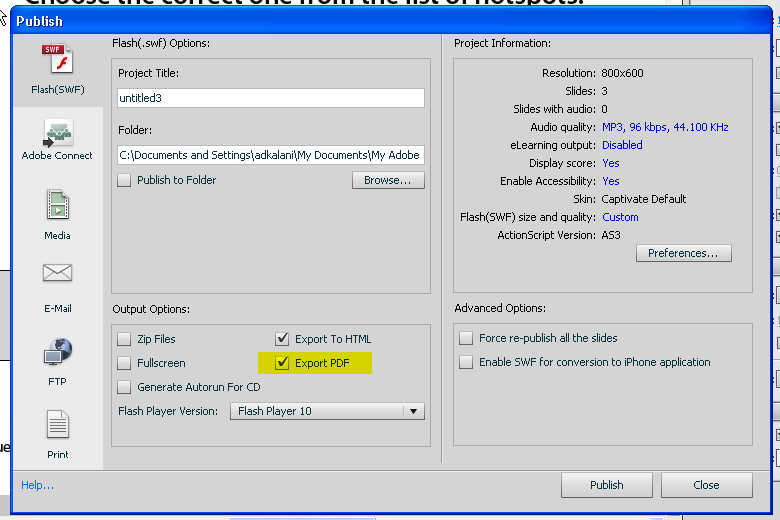Enable Publish to Folder checkbox
This screenshot has width=780, height=520.
coord(124,180)
